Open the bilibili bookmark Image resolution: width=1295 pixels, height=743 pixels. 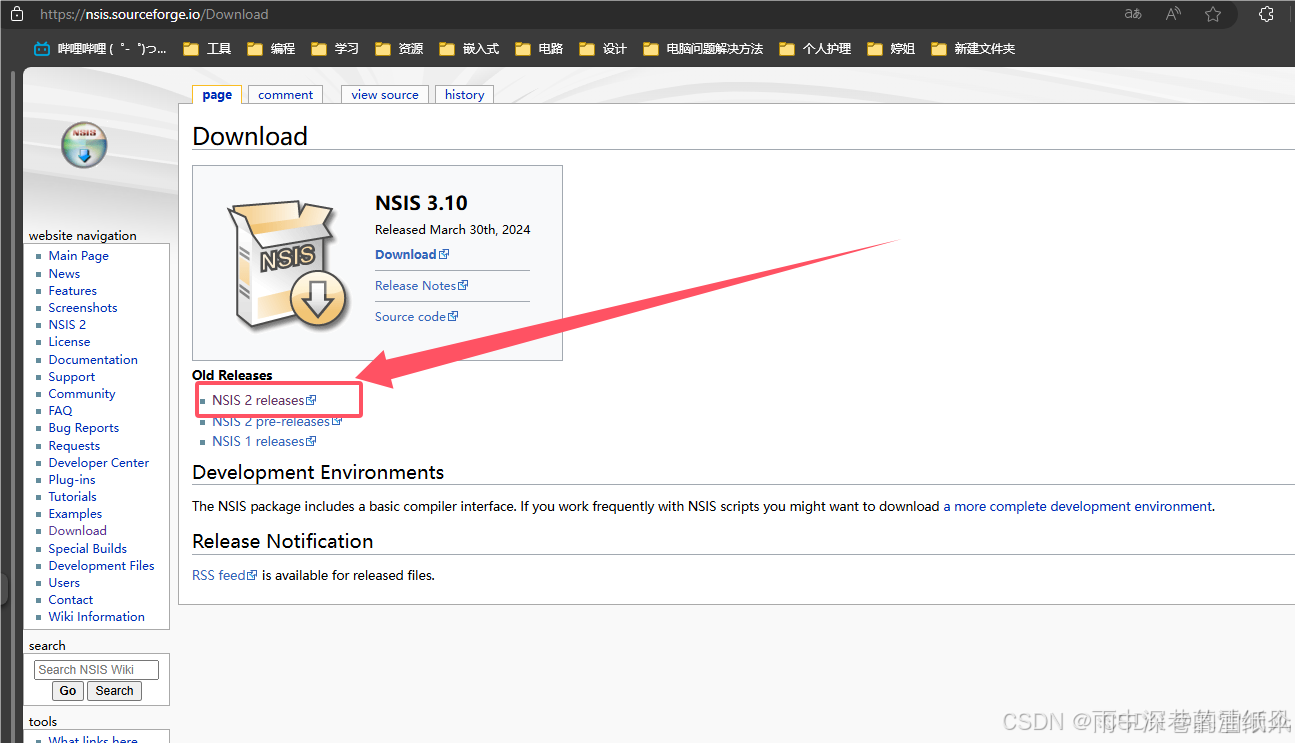pyautogui.click(x=100, y=48)
